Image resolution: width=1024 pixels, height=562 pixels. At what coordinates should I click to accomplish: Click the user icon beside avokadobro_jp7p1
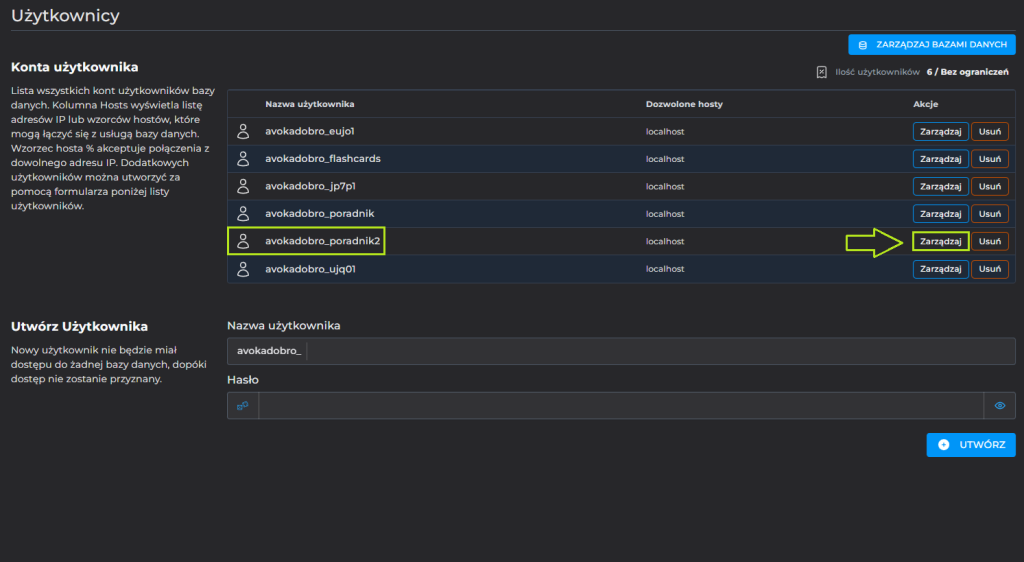(242, 186)
